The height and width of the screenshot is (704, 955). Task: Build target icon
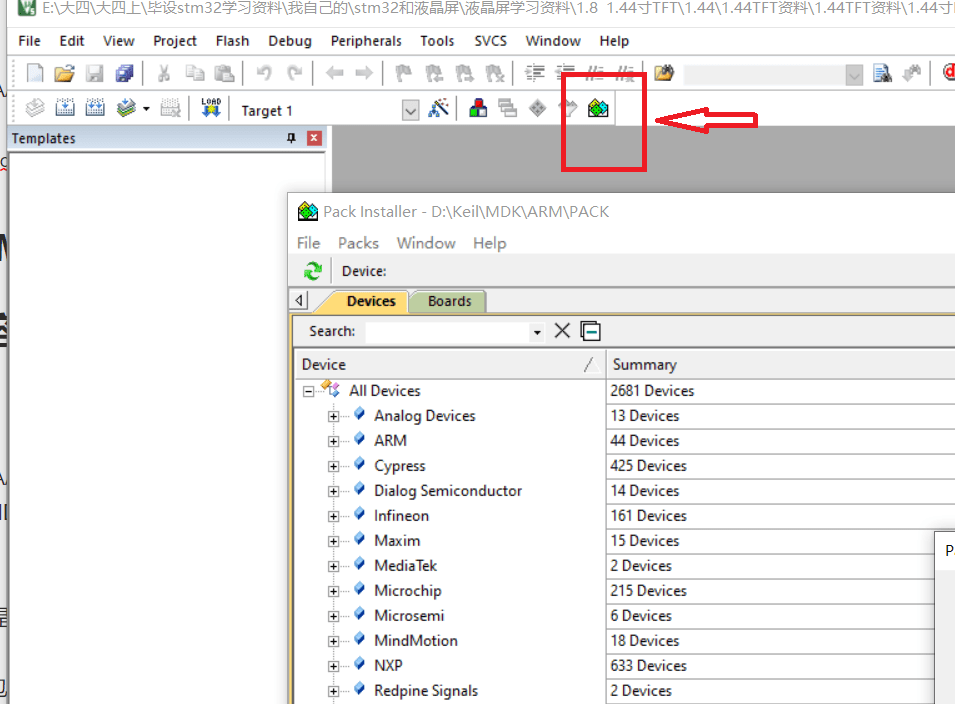[65, 108]
